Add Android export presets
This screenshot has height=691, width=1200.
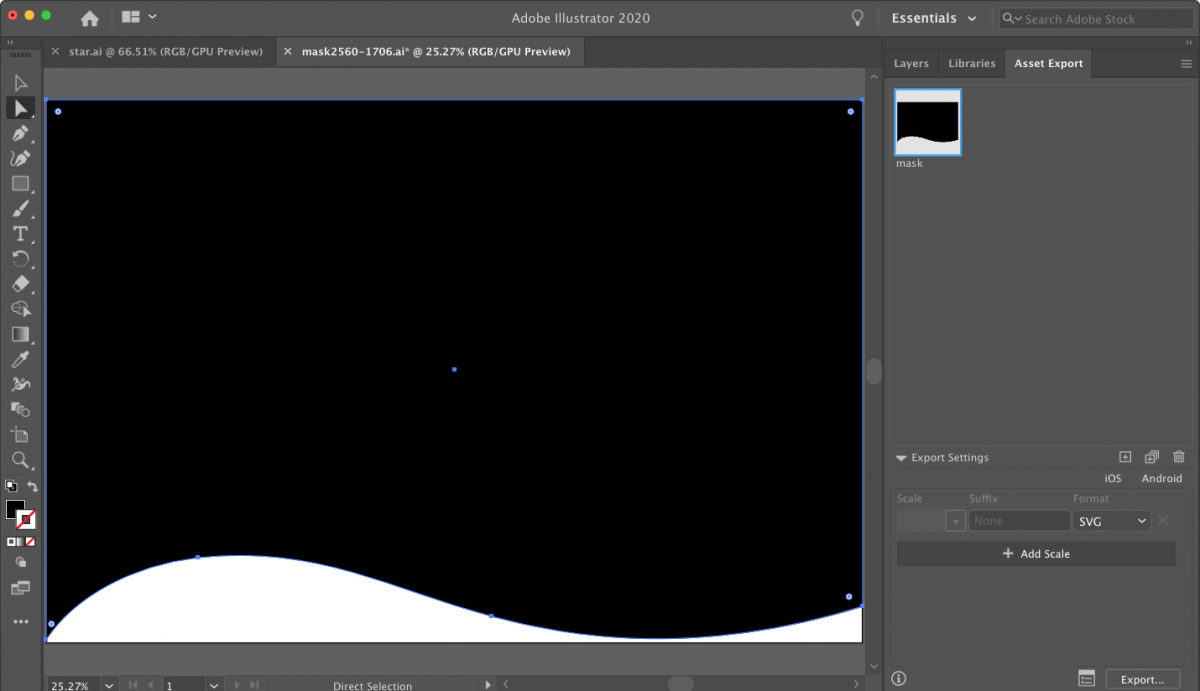[x=1162, y=478]
